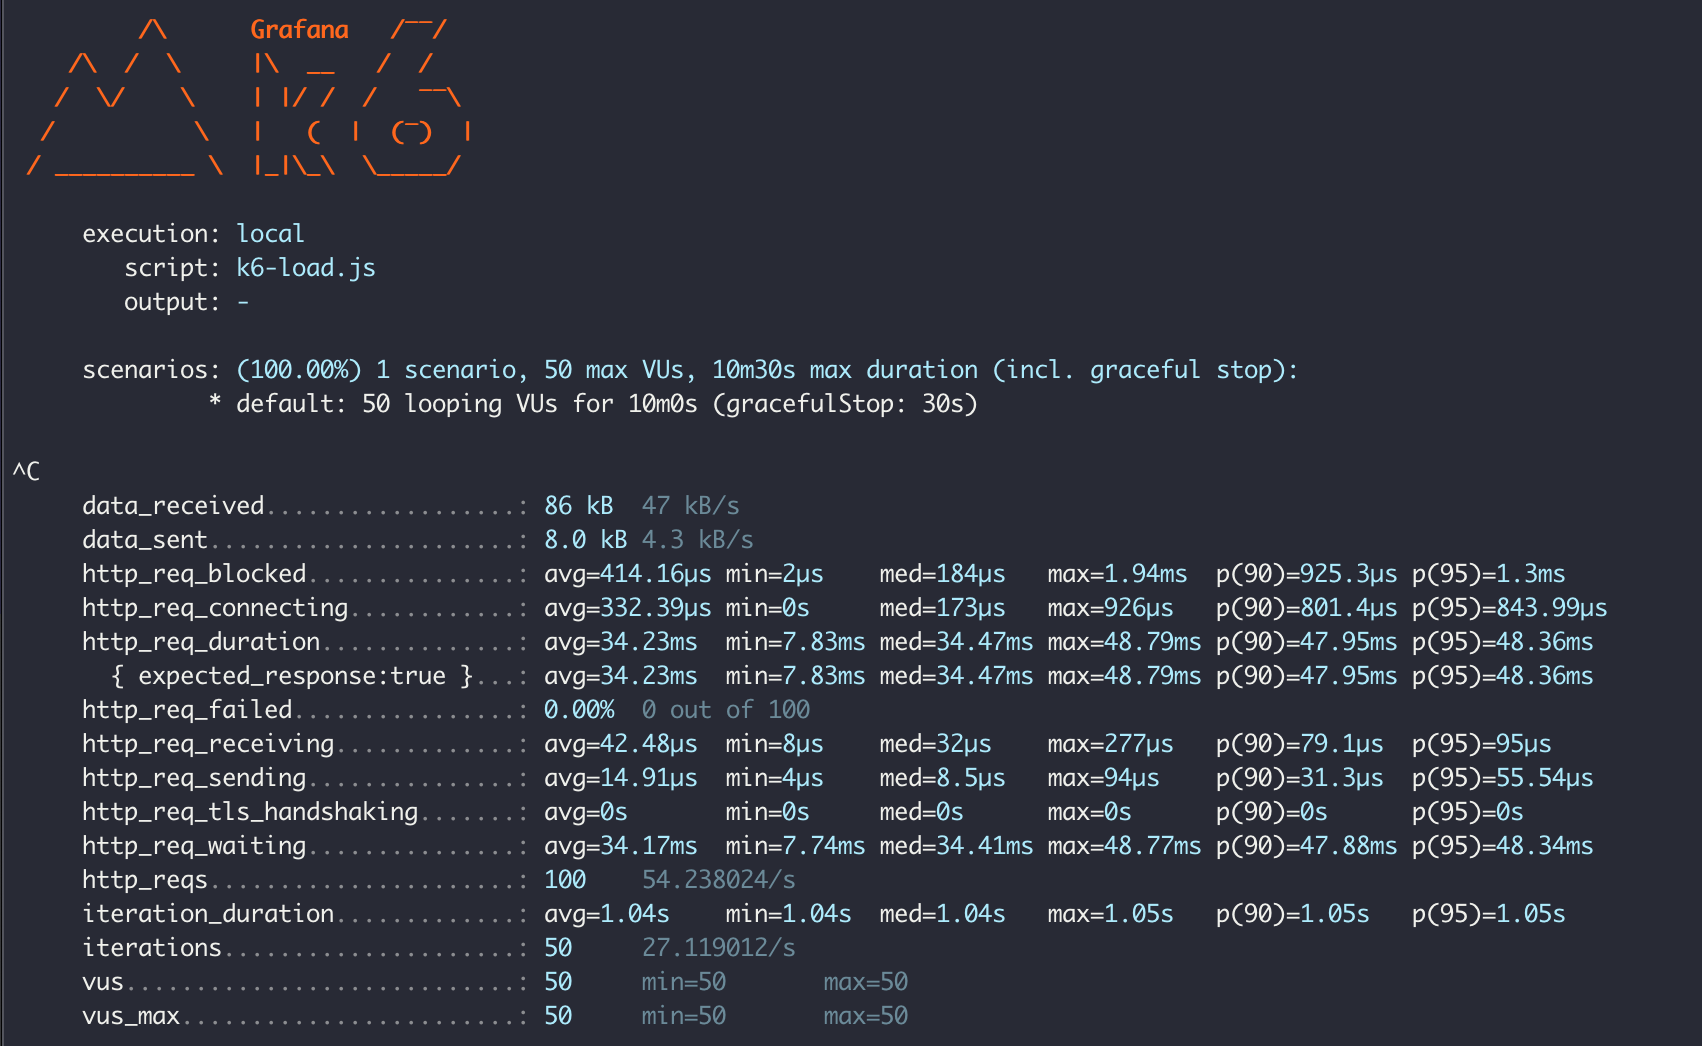Click the vus_max metric name

131,1016
